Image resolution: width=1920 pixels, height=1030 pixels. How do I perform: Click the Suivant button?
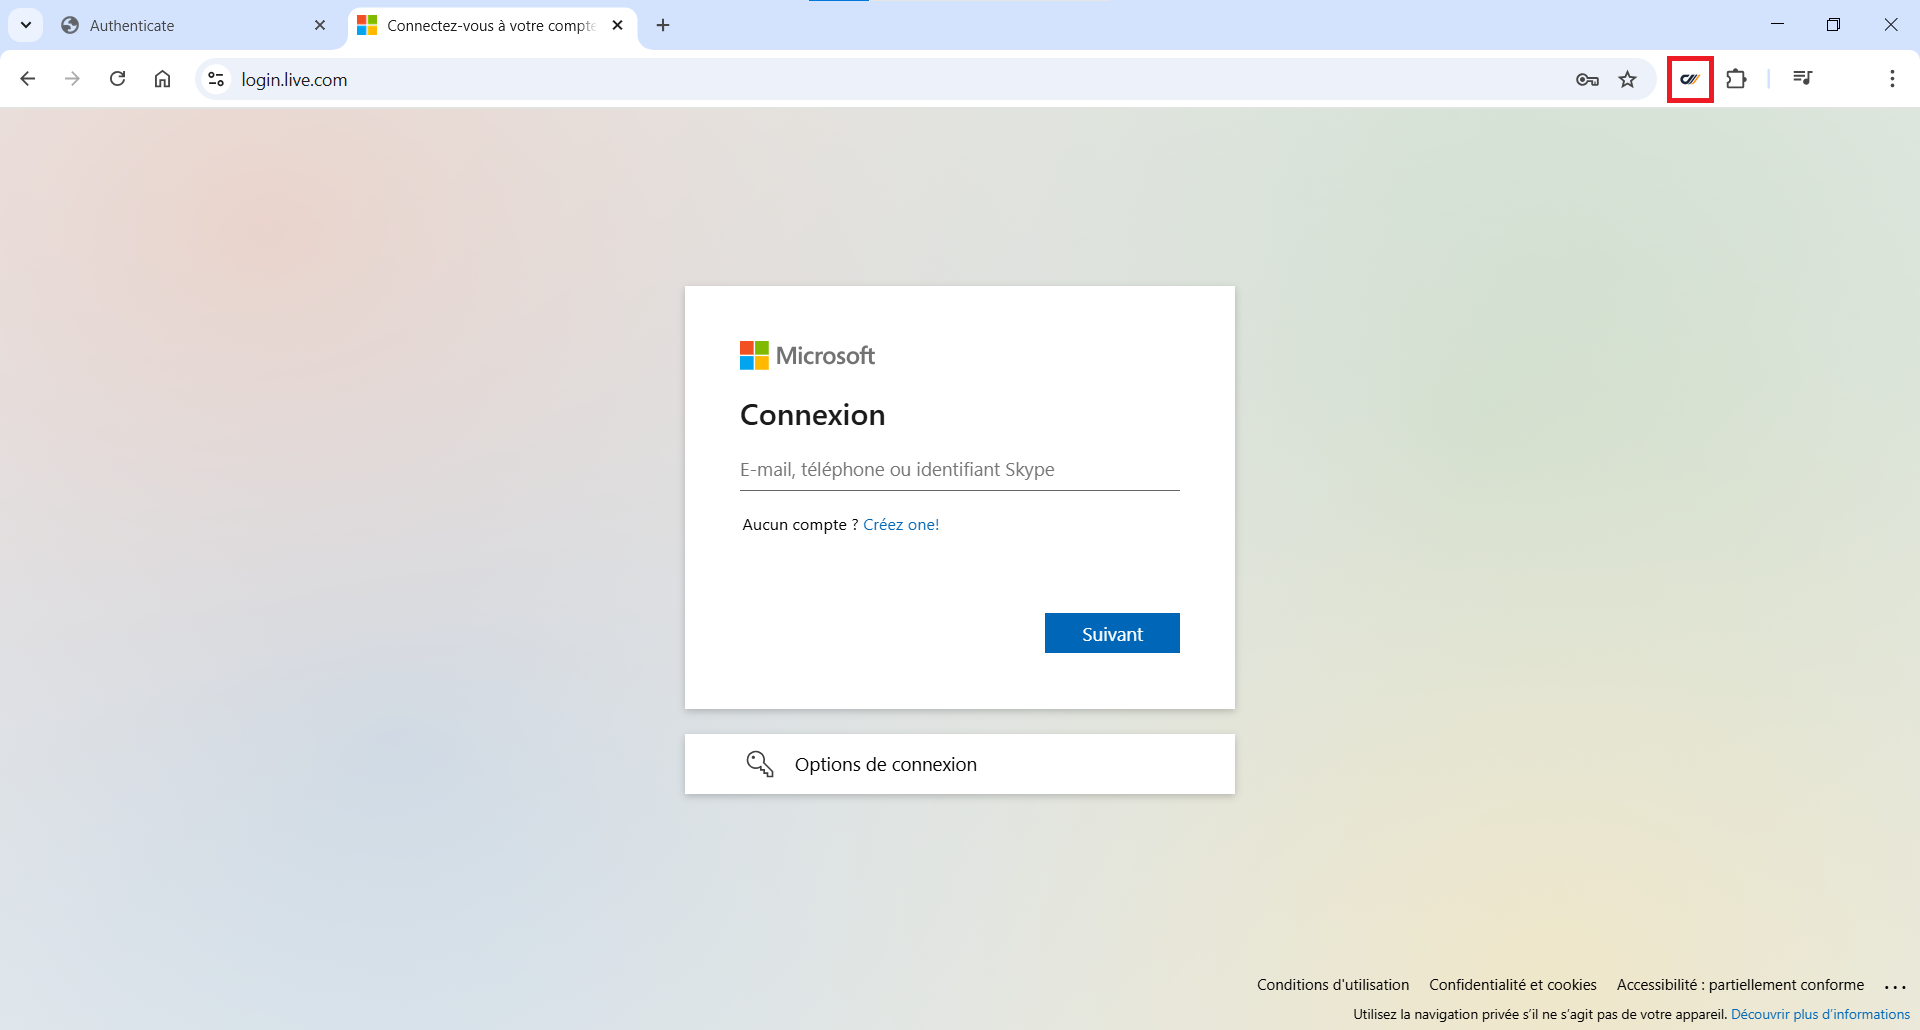[1112, 633]
